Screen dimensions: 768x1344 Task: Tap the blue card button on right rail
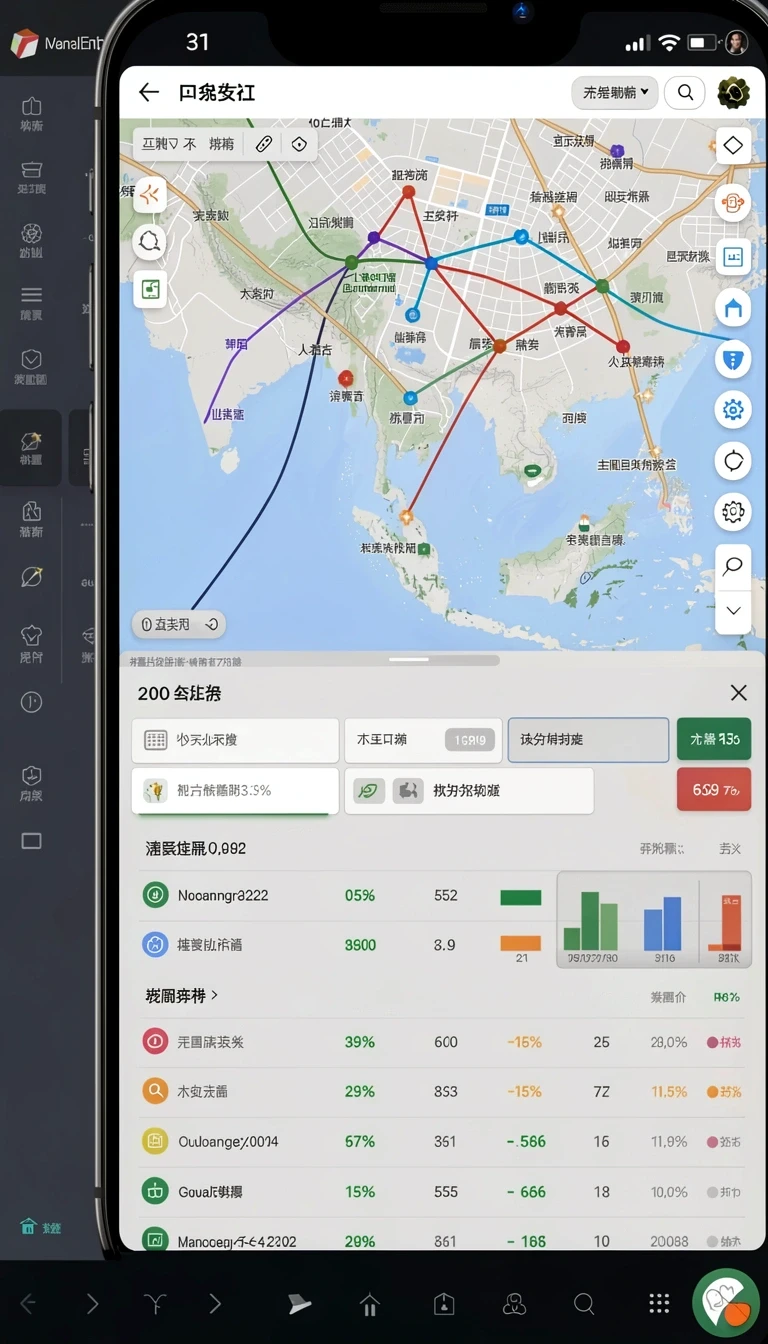tap(733, 256)
